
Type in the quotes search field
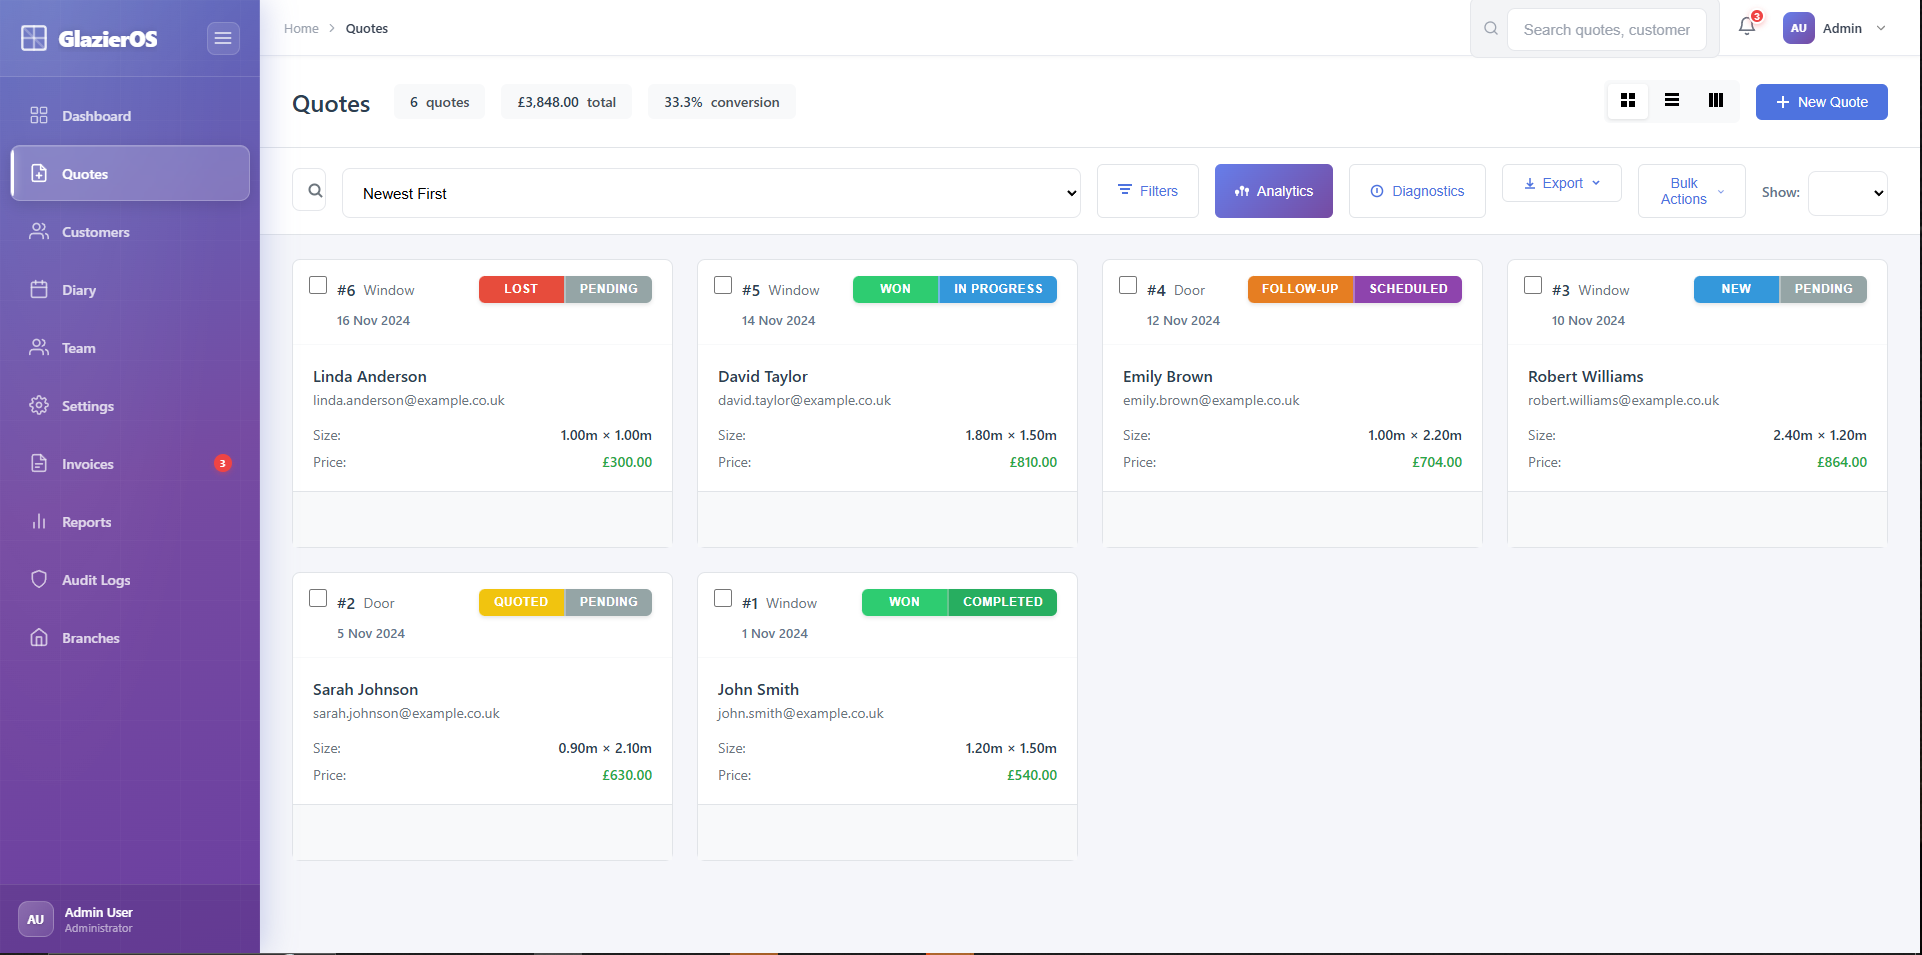pyautogui.click(x=1606, y=29)
